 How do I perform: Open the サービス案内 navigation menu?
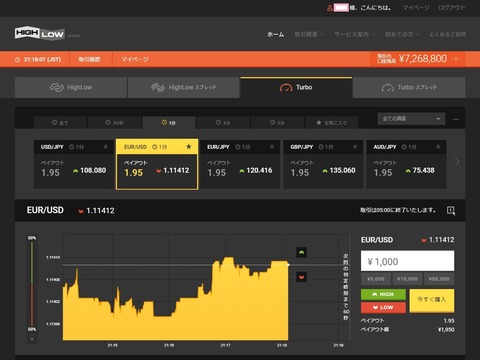354,34
